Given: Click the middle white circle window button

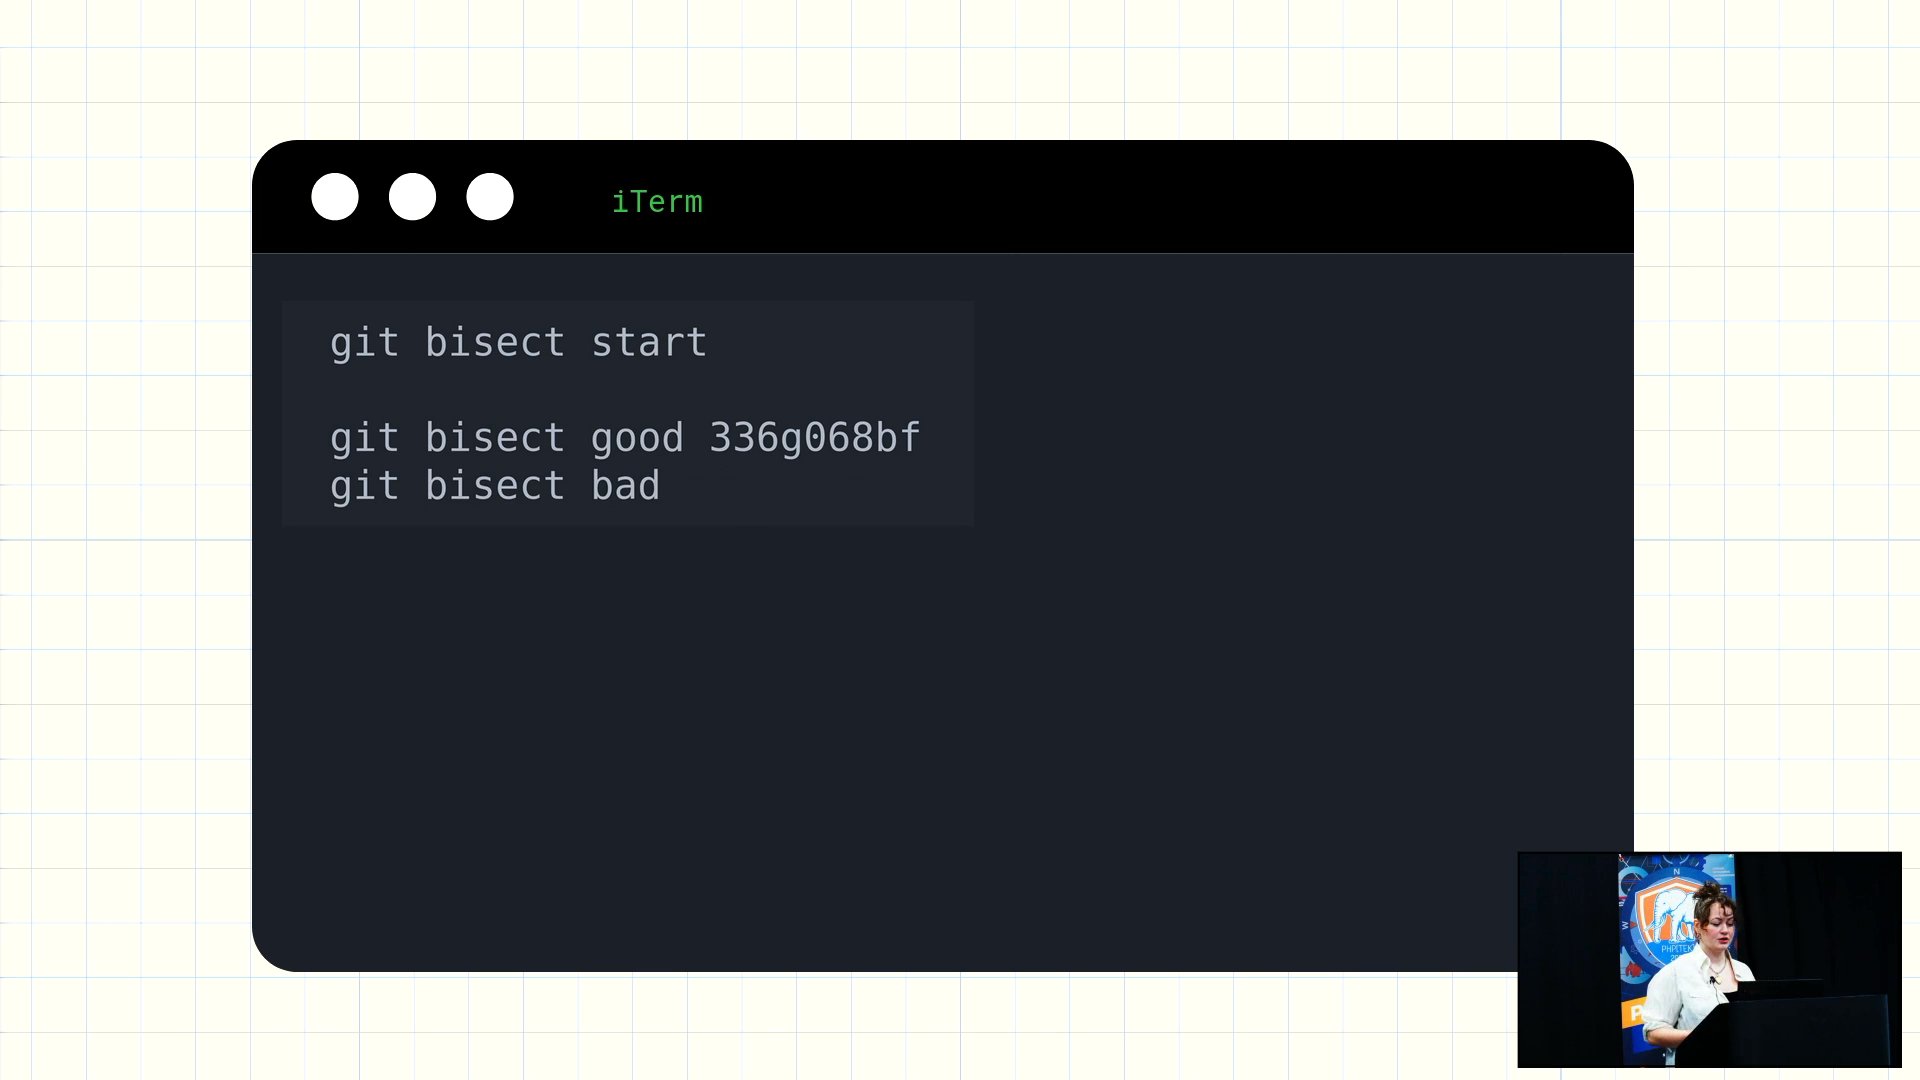Looking at the screenshot, I should (x=412, y=197).
